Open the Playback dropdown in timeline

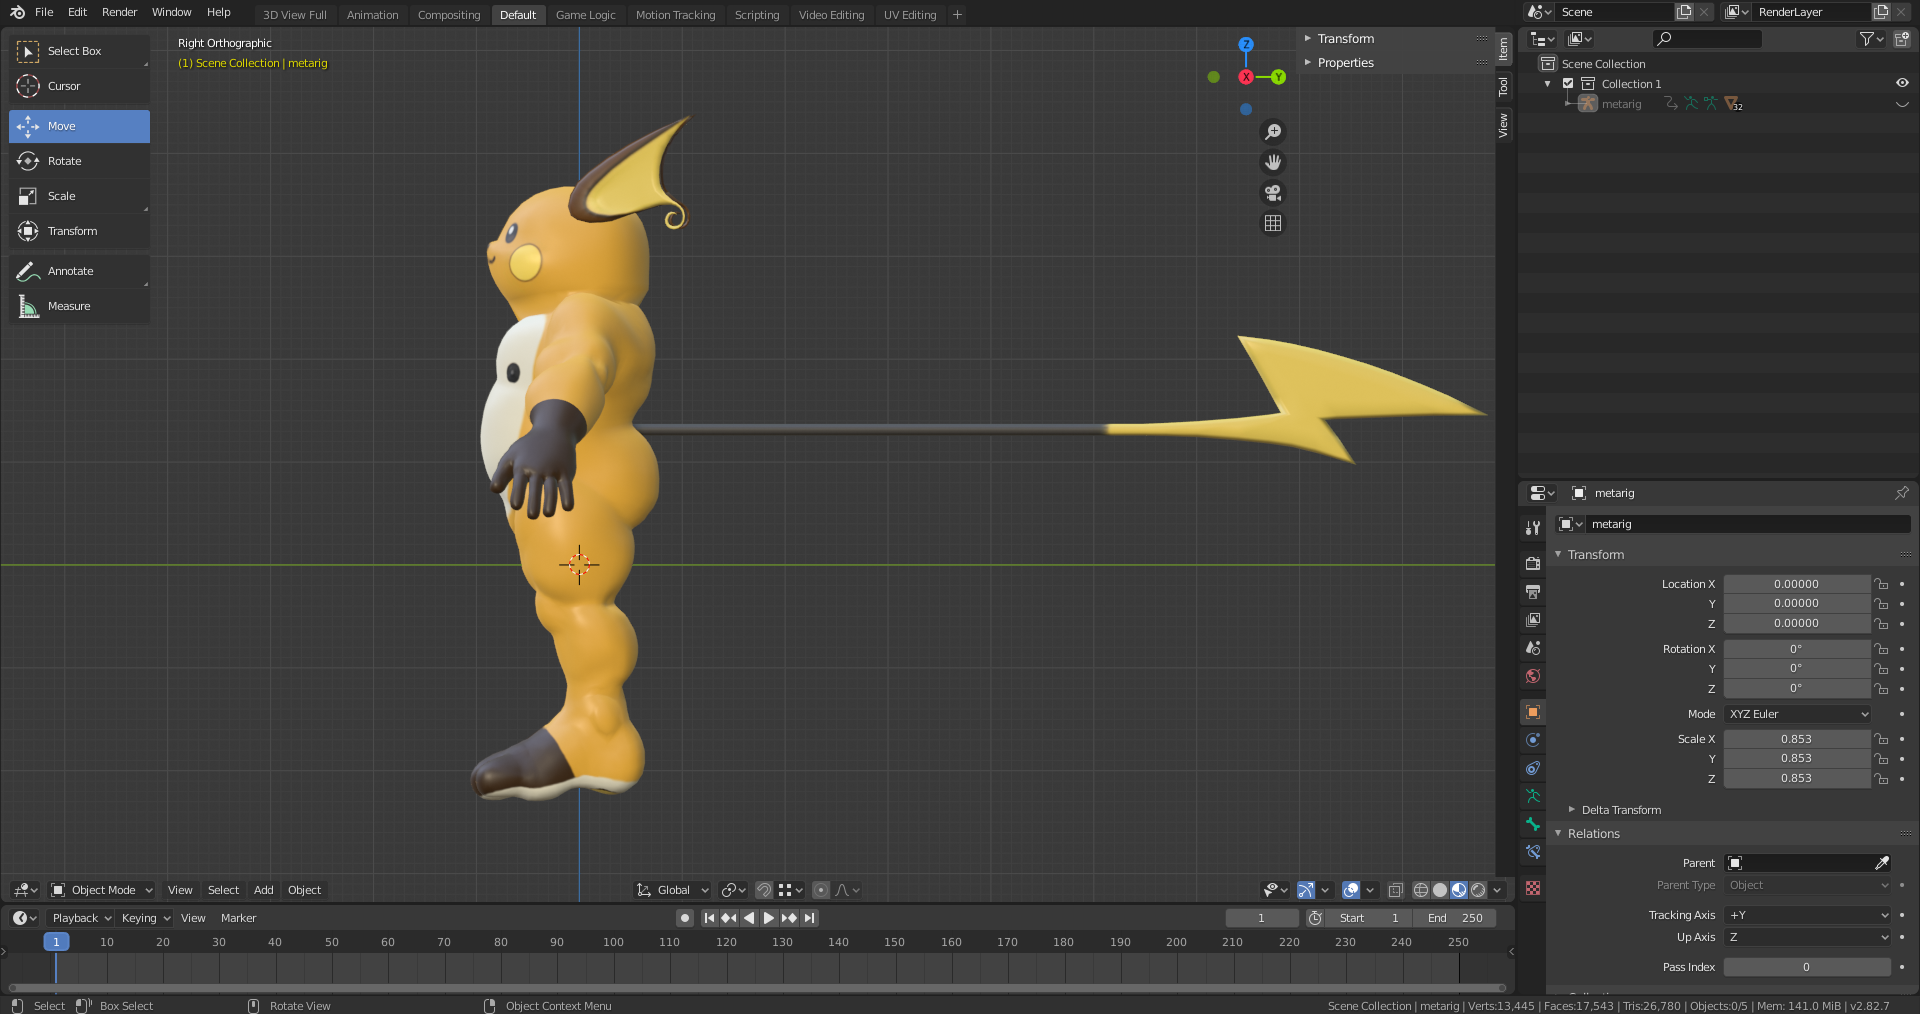[x=82, y=918]
